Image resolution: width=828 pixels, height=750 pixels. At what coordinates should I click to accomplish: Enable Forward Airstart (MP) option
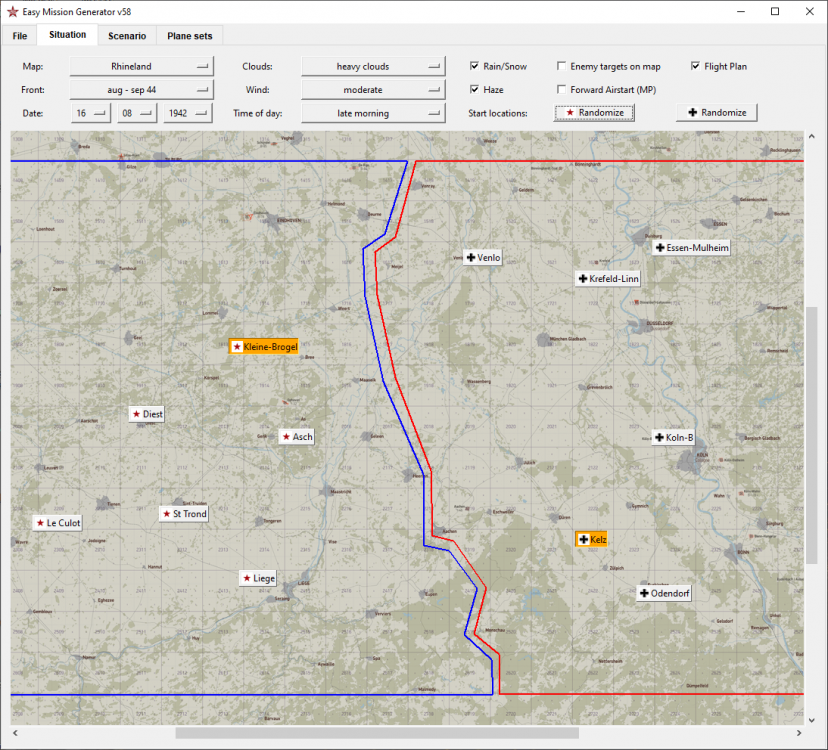coord(561,89)
